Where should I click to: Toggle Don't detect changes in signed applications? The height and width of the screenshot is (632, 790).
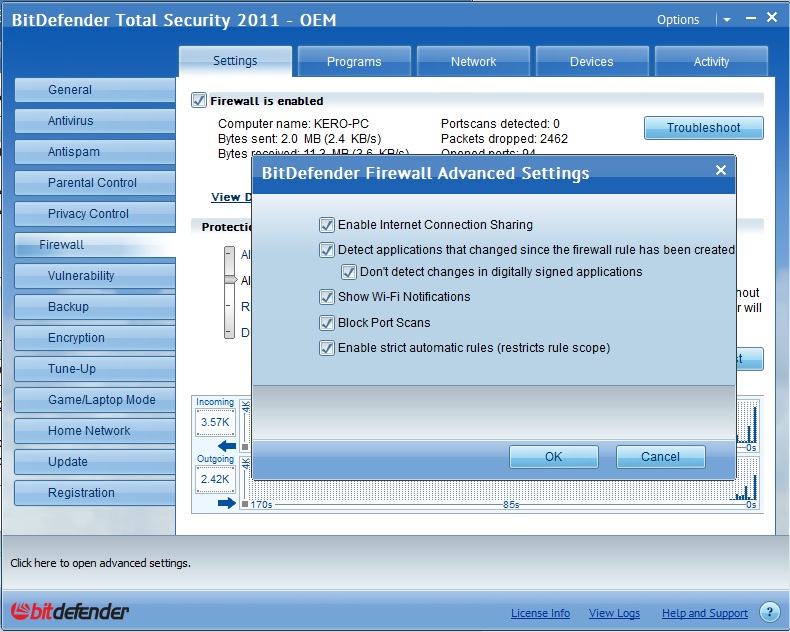[x=349, y=272]
